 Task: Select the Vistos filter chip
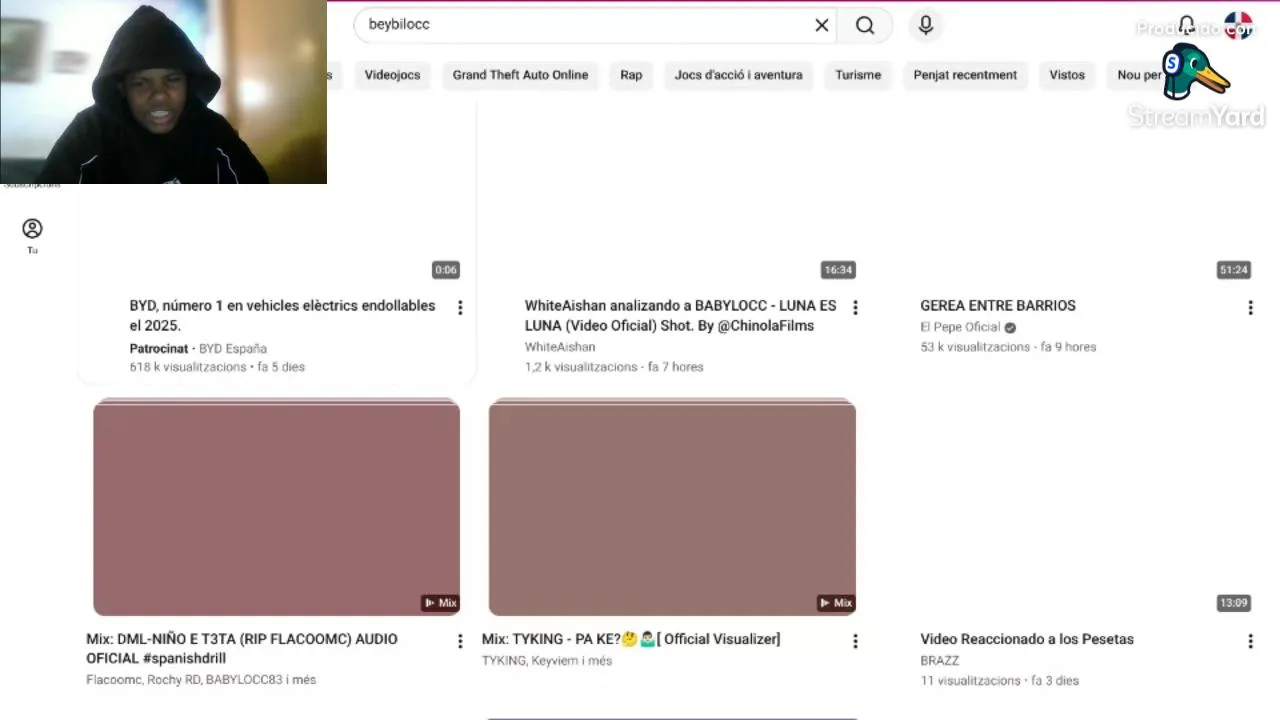point(1067,75)
